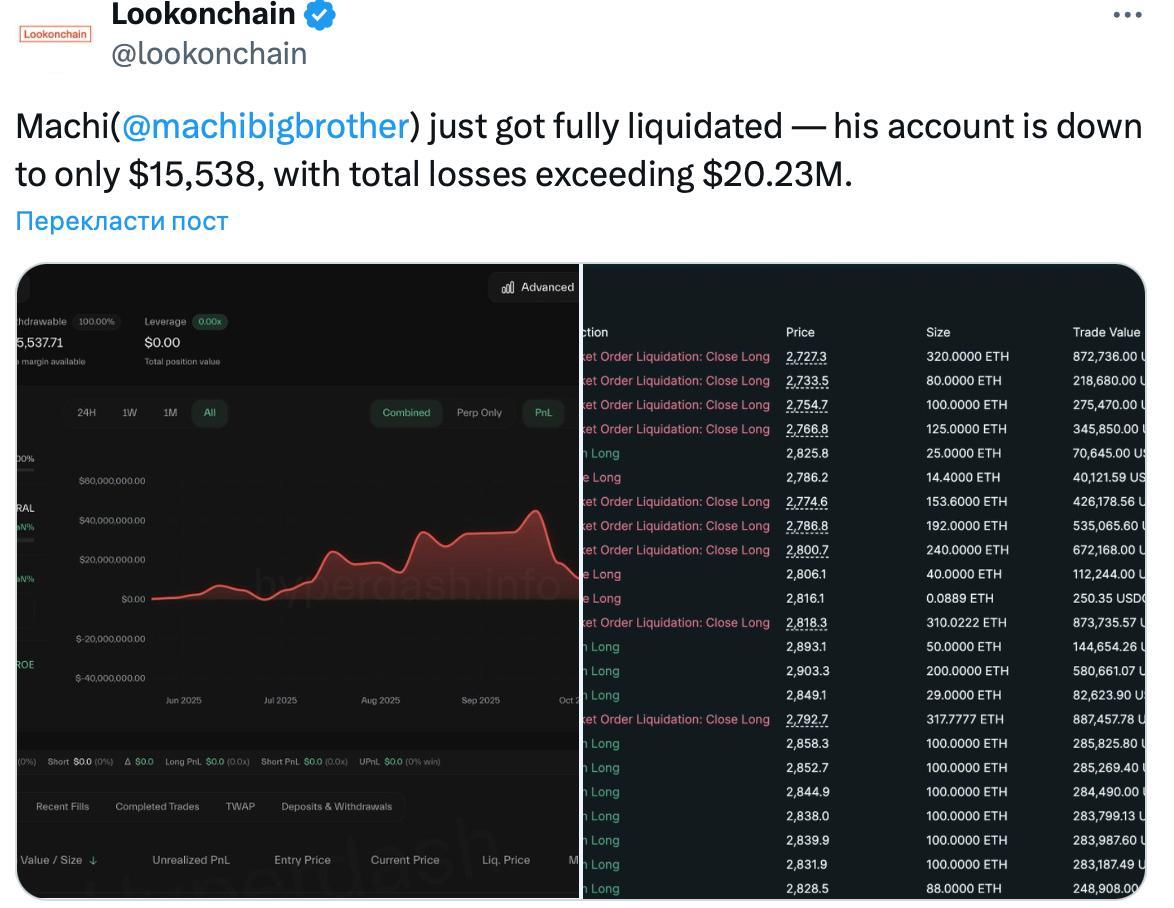The height and width of the screenshot is (908, 1174).
Task: Switch chart to Perp Only
Action: click(479, 413)
